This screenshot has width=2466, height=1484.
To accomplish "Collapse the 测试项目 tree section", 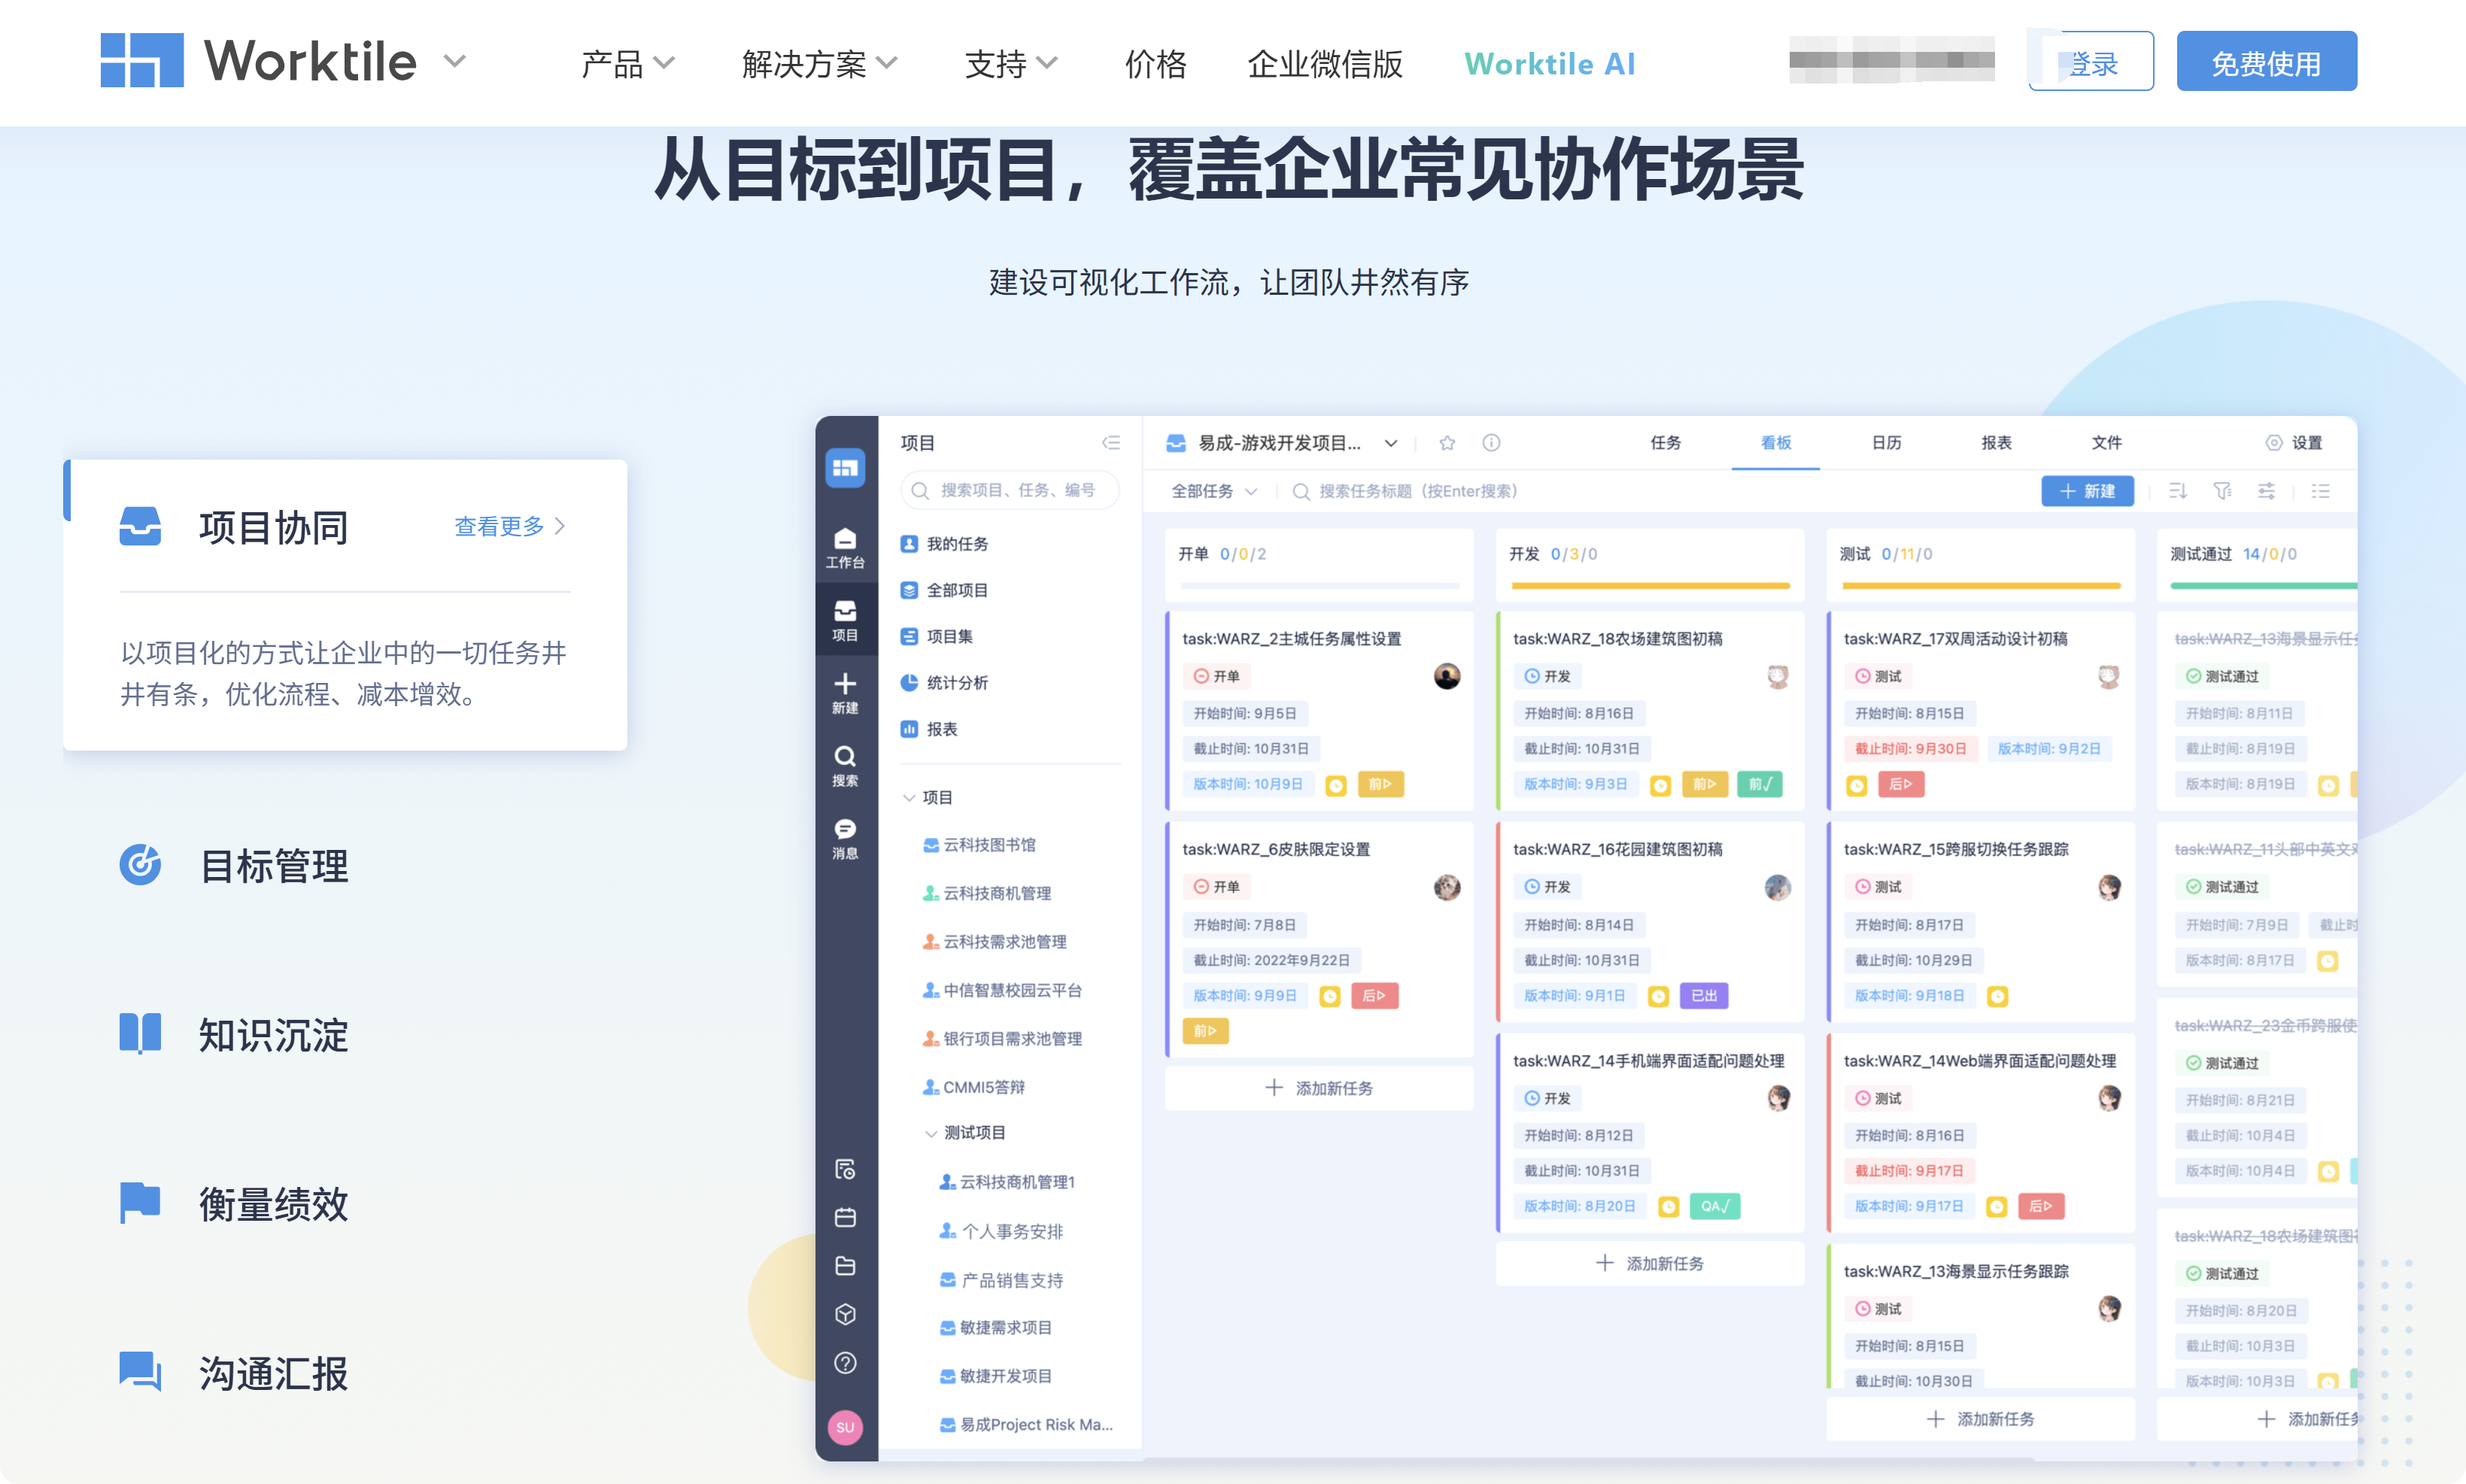I will (930, 1133).
